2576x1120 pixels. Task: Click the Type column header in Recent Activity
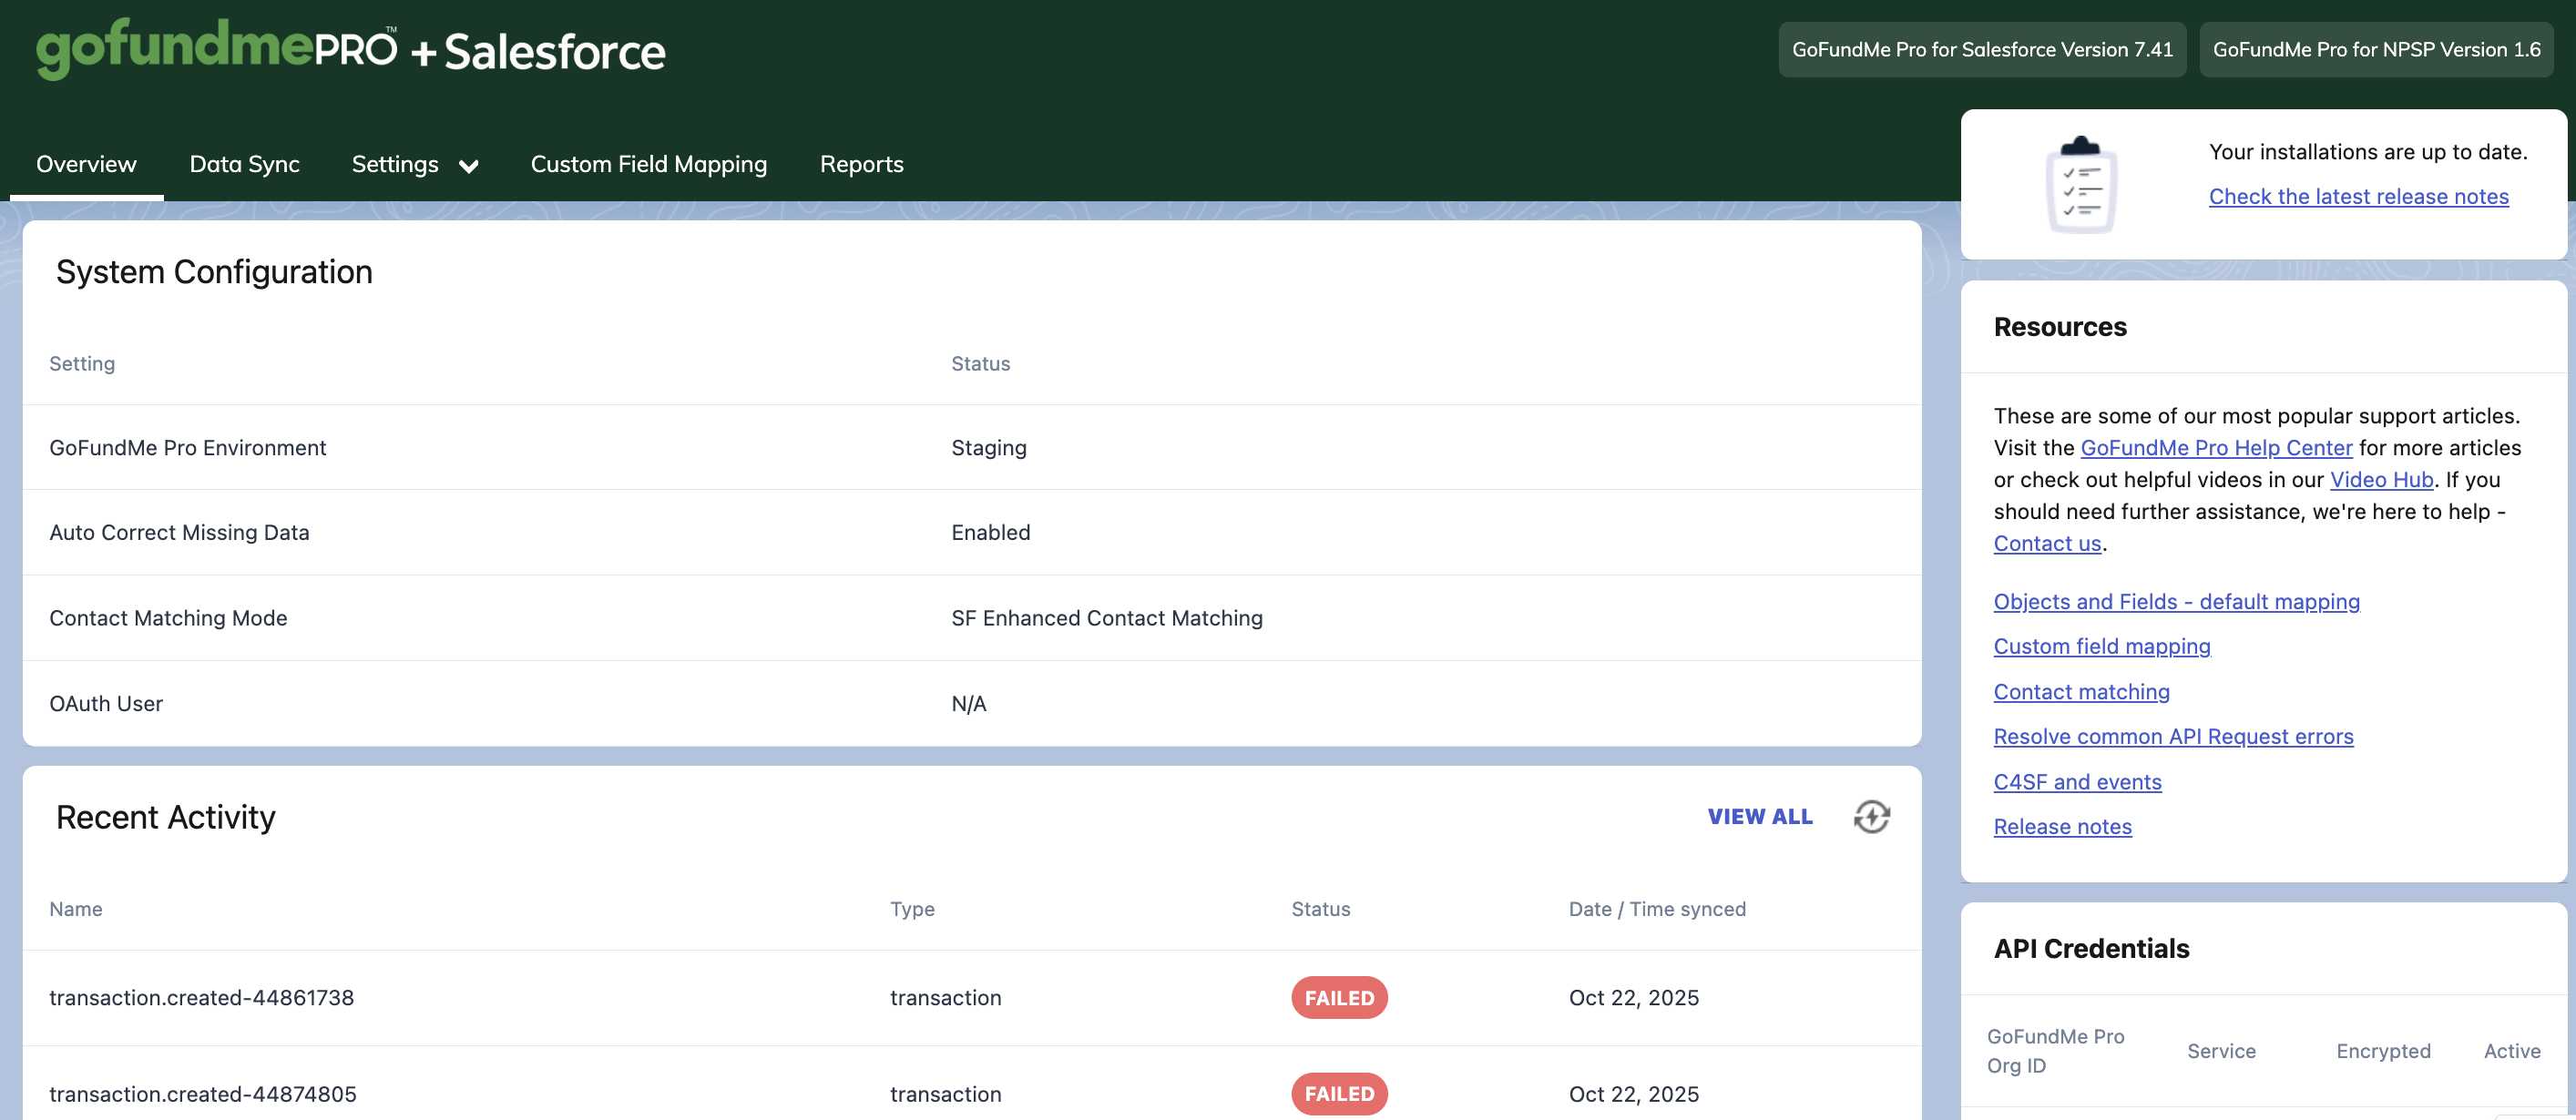[x=912, y=908]
